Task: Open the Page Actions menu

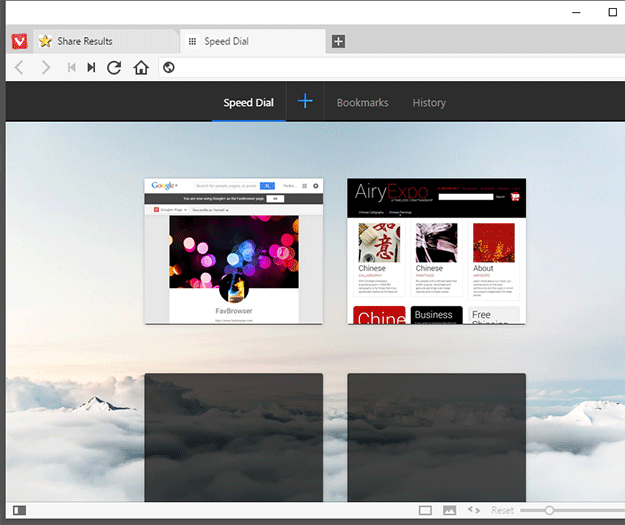Action: 474,510
